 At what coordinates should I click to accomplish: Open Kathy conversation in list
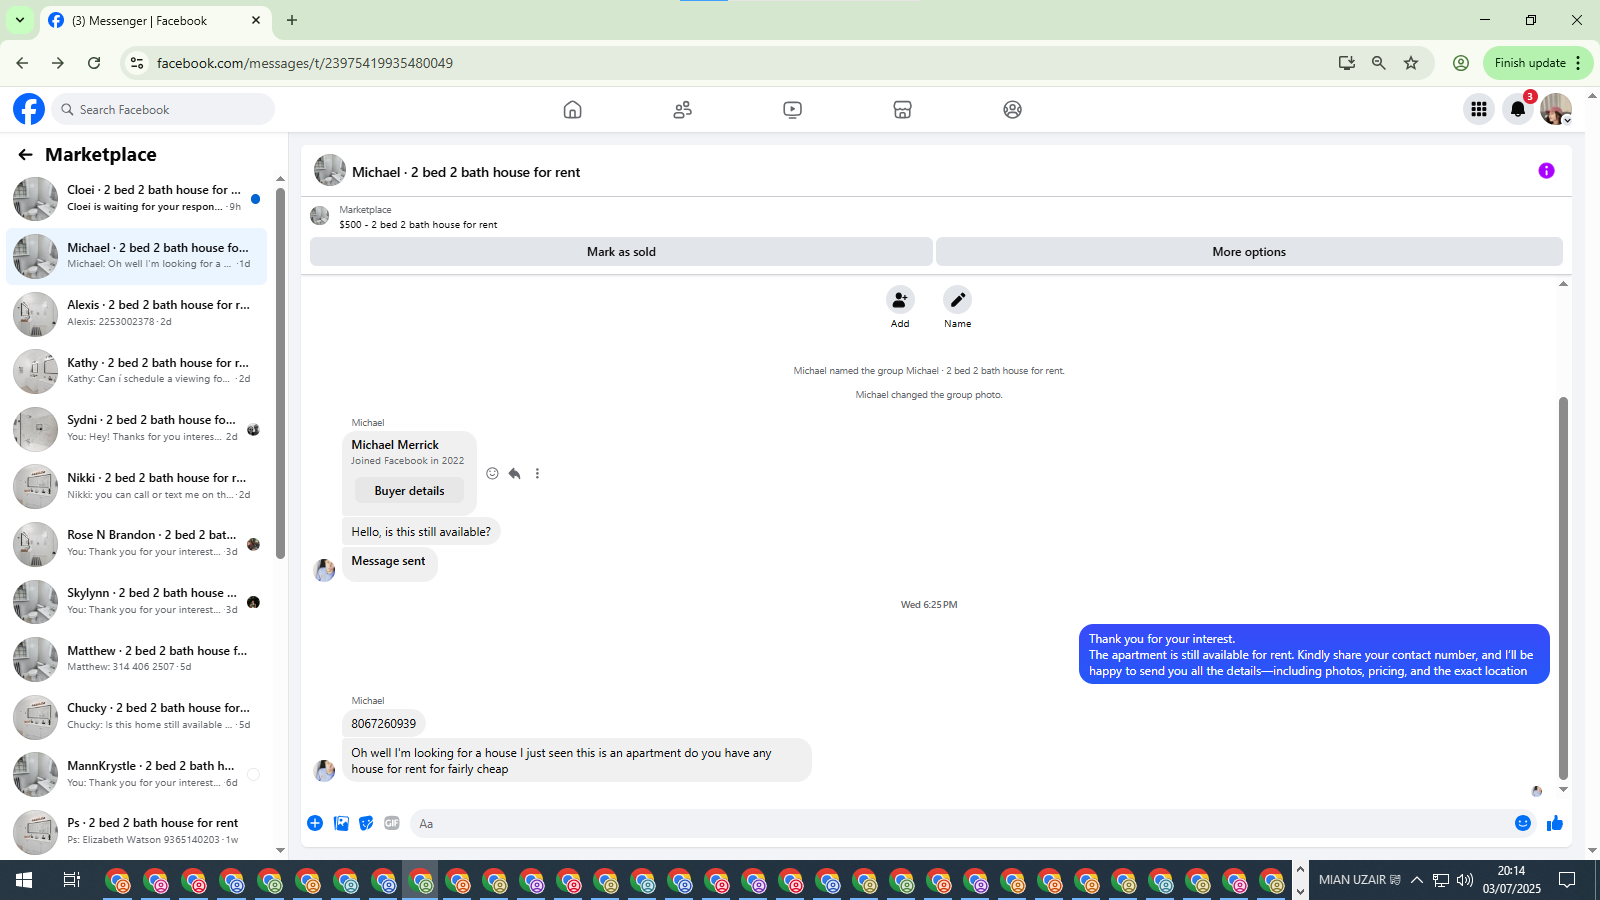[136, 371]
